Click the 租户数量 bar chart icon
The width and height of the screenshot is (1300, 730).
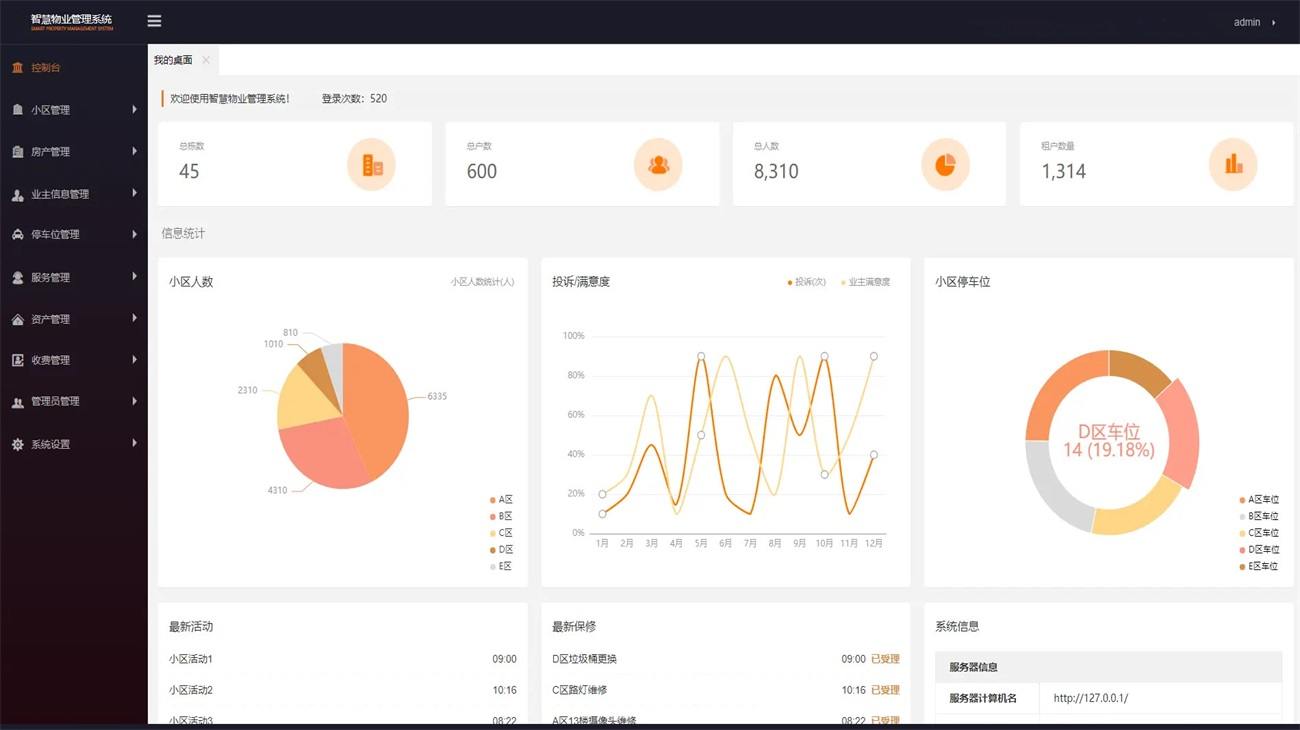(1232, 164)
